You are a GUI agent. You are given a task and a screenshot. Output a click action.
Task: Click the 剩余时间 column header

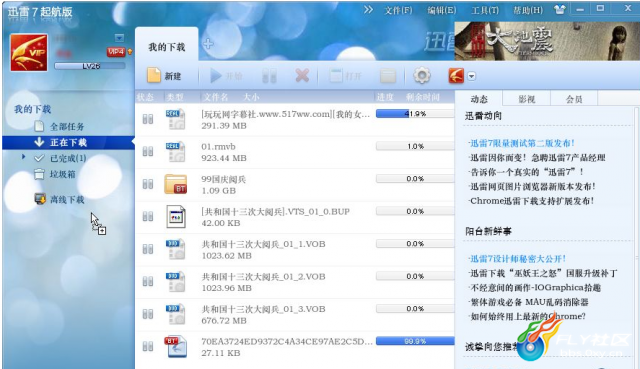coord(423,98)
